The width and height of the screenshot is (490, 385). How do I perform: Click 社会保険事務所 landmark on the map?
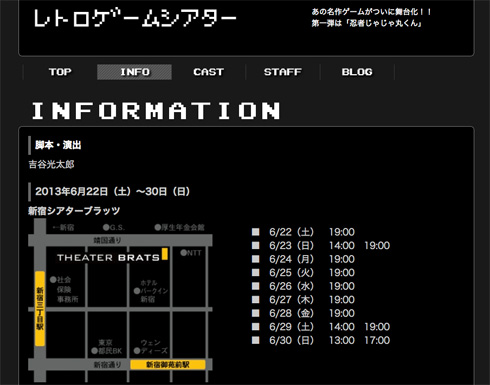[65, 289]
